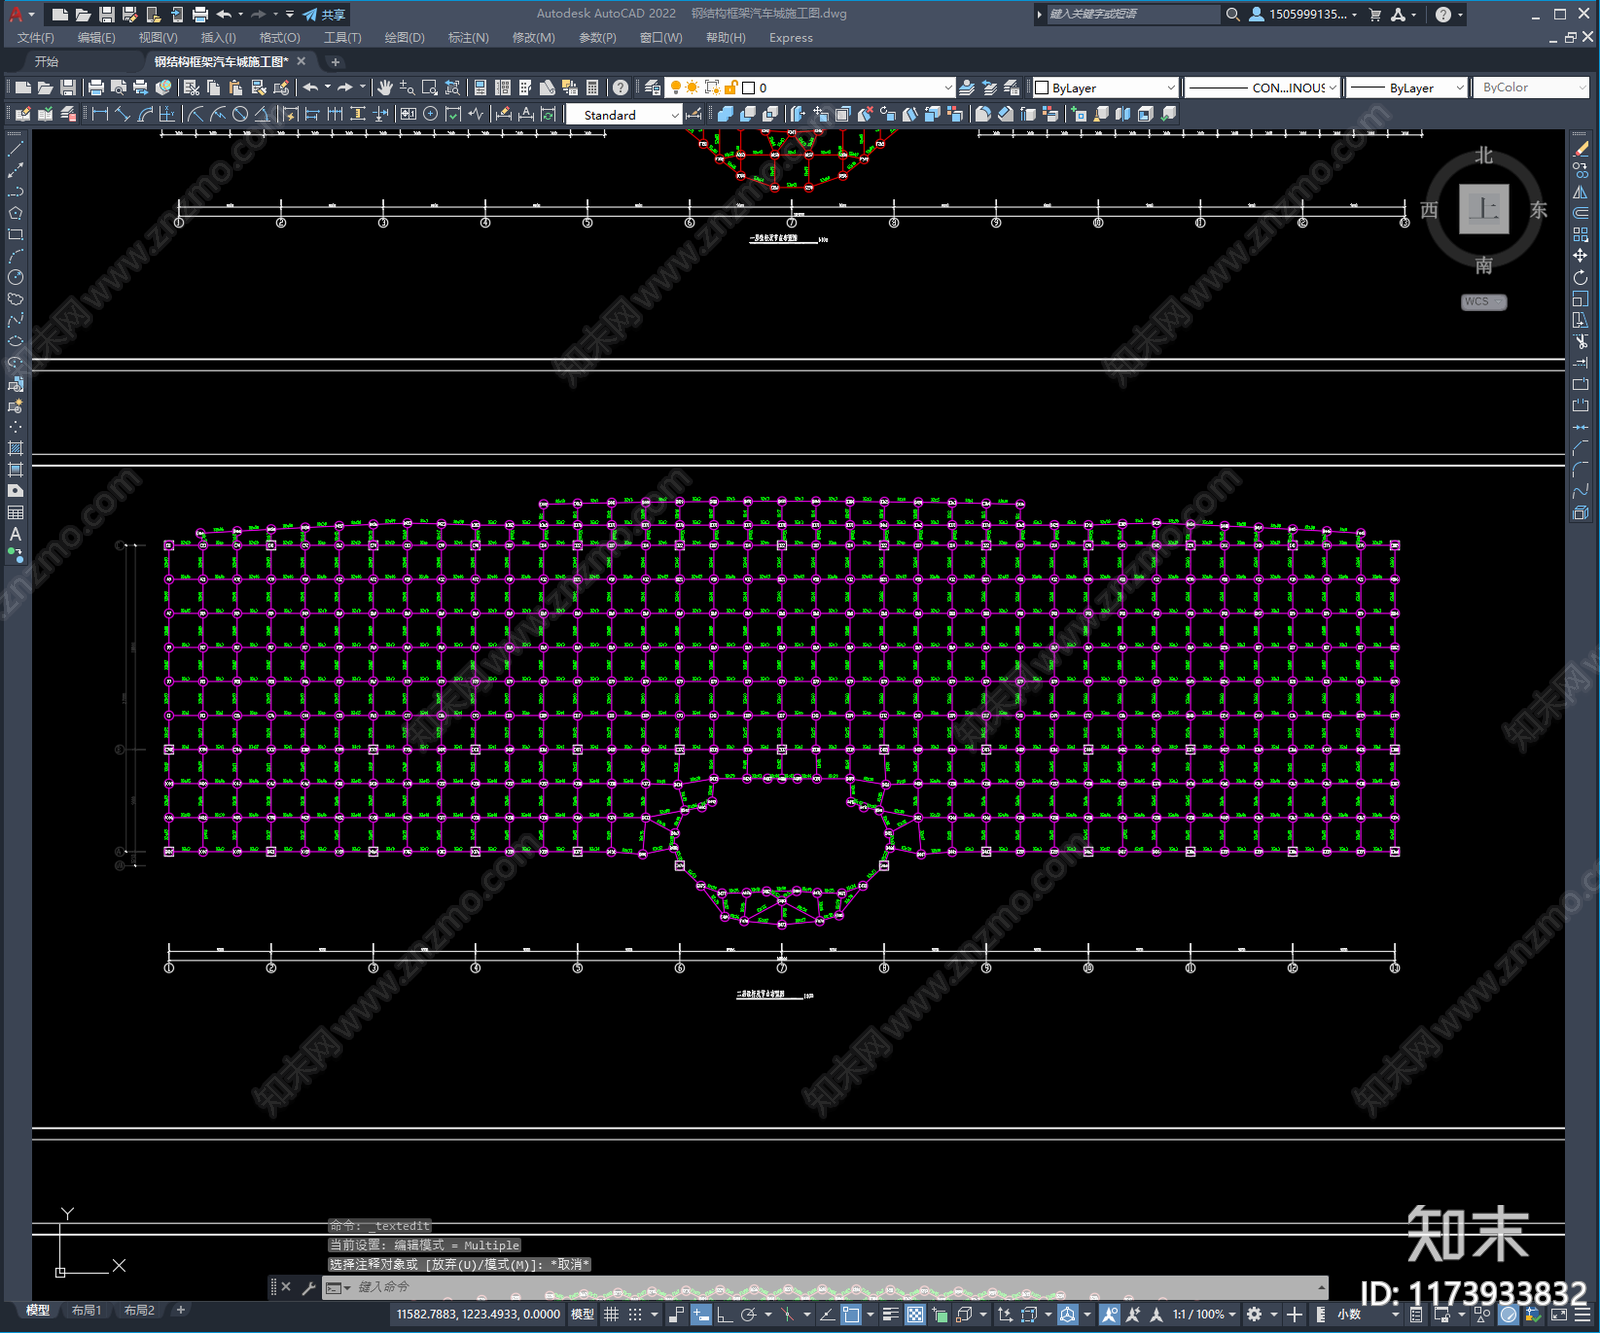Select the Line draw tool
This screenshot has height=1333, width=1600.
pos(15,149)
